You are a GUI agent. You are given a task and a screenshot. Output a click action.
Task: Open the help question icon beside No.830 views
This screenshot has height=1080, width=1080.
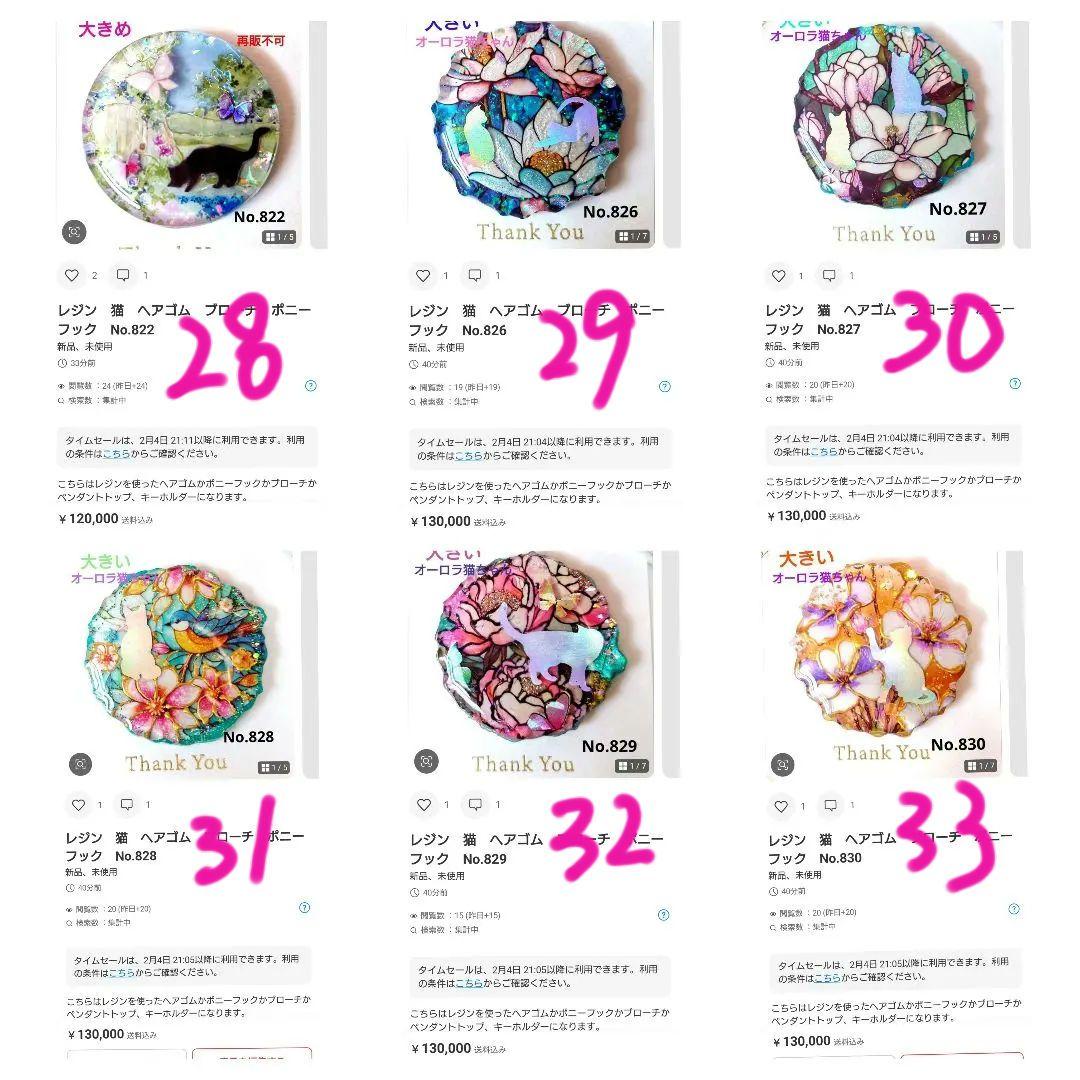1014,909
